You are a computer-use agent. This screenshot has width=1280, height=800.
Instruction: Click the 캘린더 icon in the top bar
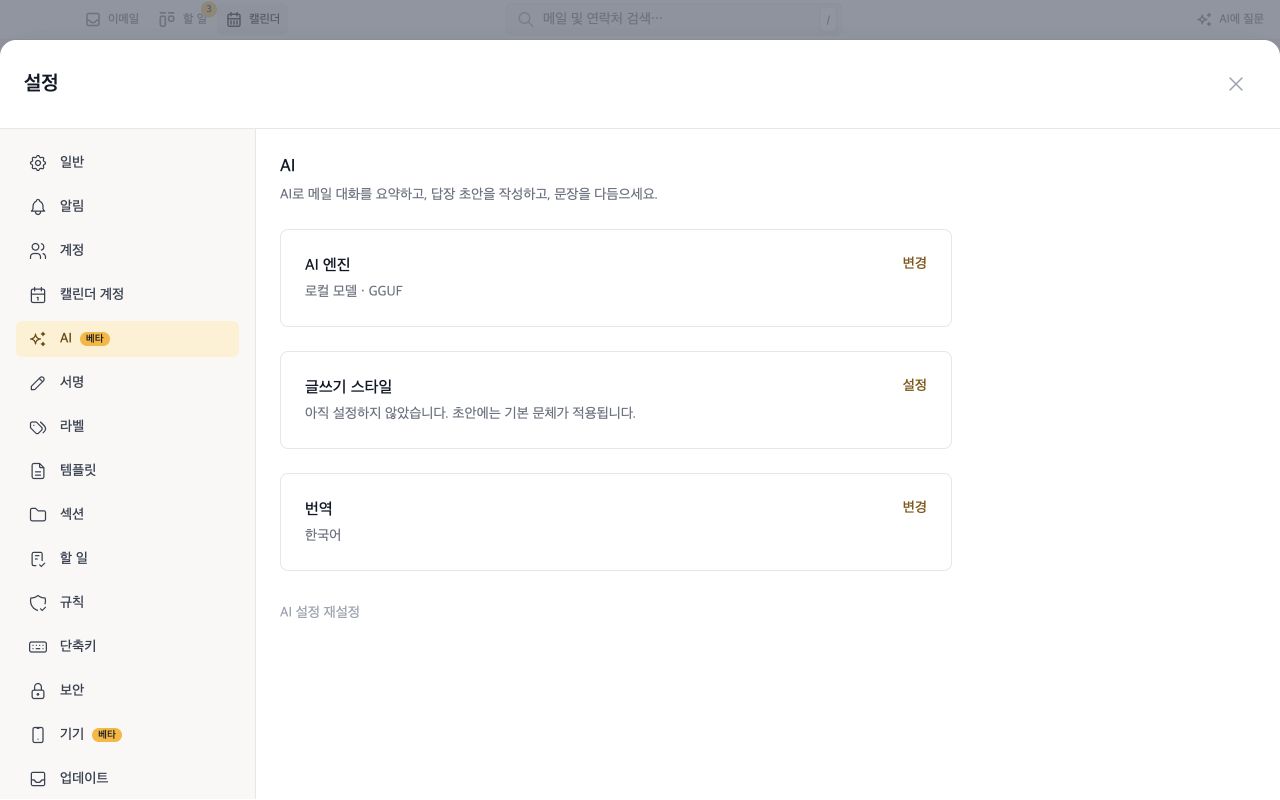coord(234,19)
